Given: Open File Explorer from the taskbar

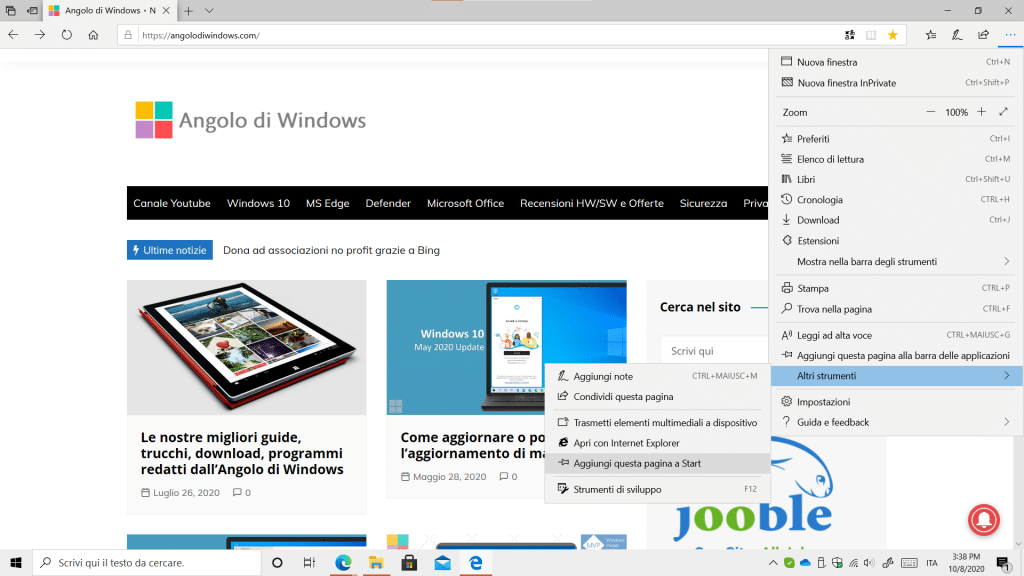Looking at the screenshot, I should coord(375,563).
